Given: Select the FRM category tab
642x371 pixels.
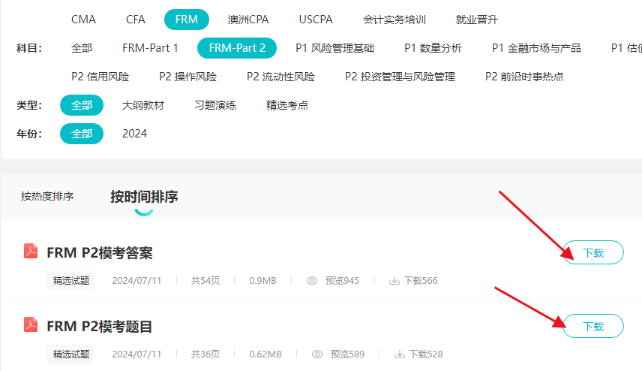Looking at the screenshot, I should pos(186,20).
